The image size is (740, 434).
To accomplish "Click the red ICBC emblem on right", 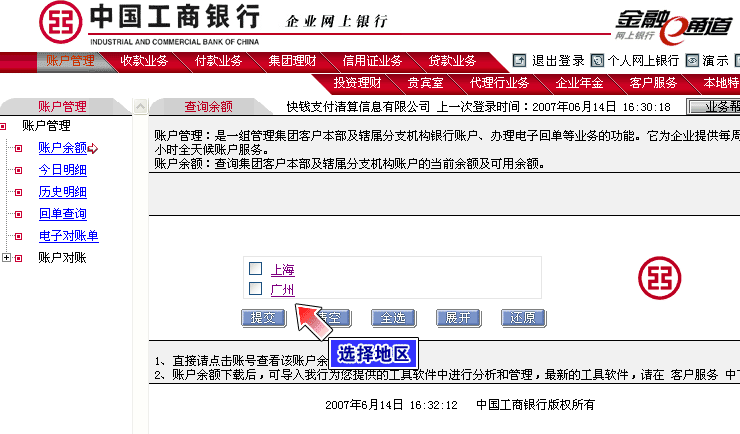I will tap(659, 278).
